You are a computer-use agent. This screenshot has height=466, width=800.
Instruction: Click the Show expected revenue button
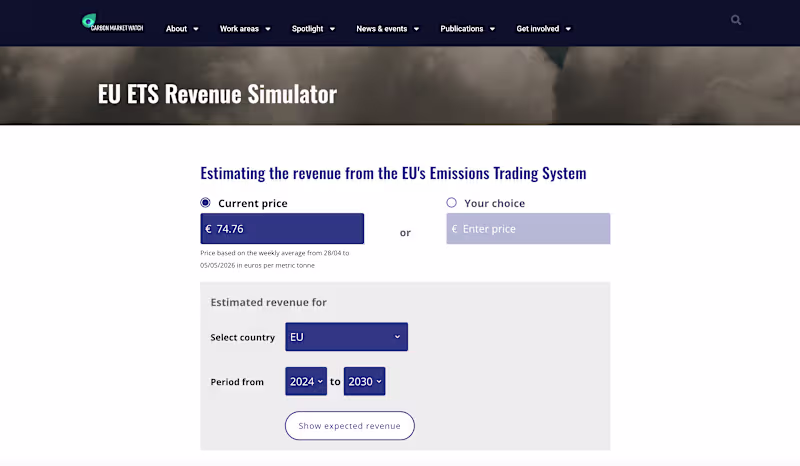pos(349,426)
